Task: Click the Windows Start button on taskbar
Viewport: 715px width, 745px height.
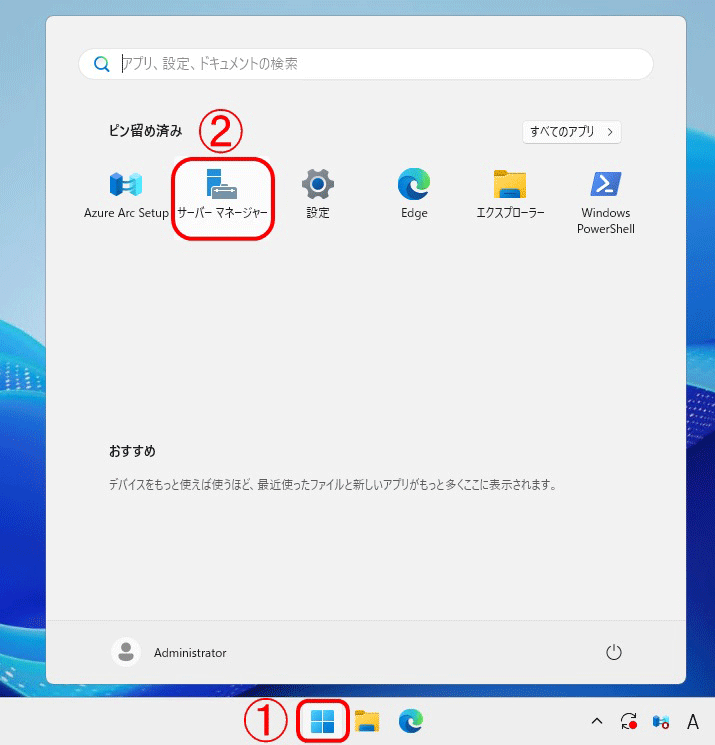Action: click(323, 721)
